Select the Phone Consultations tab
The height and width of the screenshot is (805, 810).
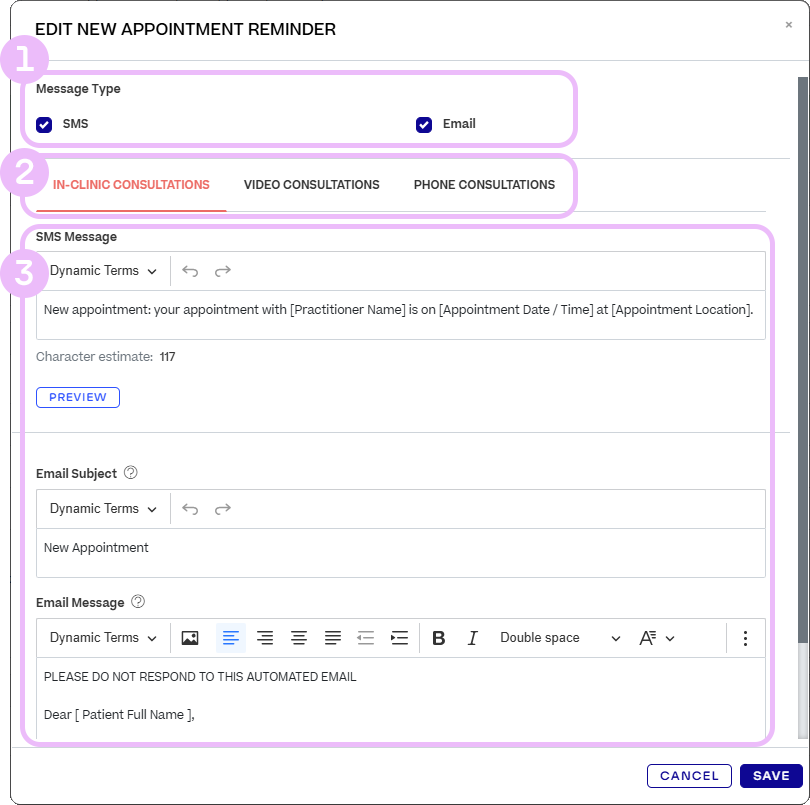484,185
